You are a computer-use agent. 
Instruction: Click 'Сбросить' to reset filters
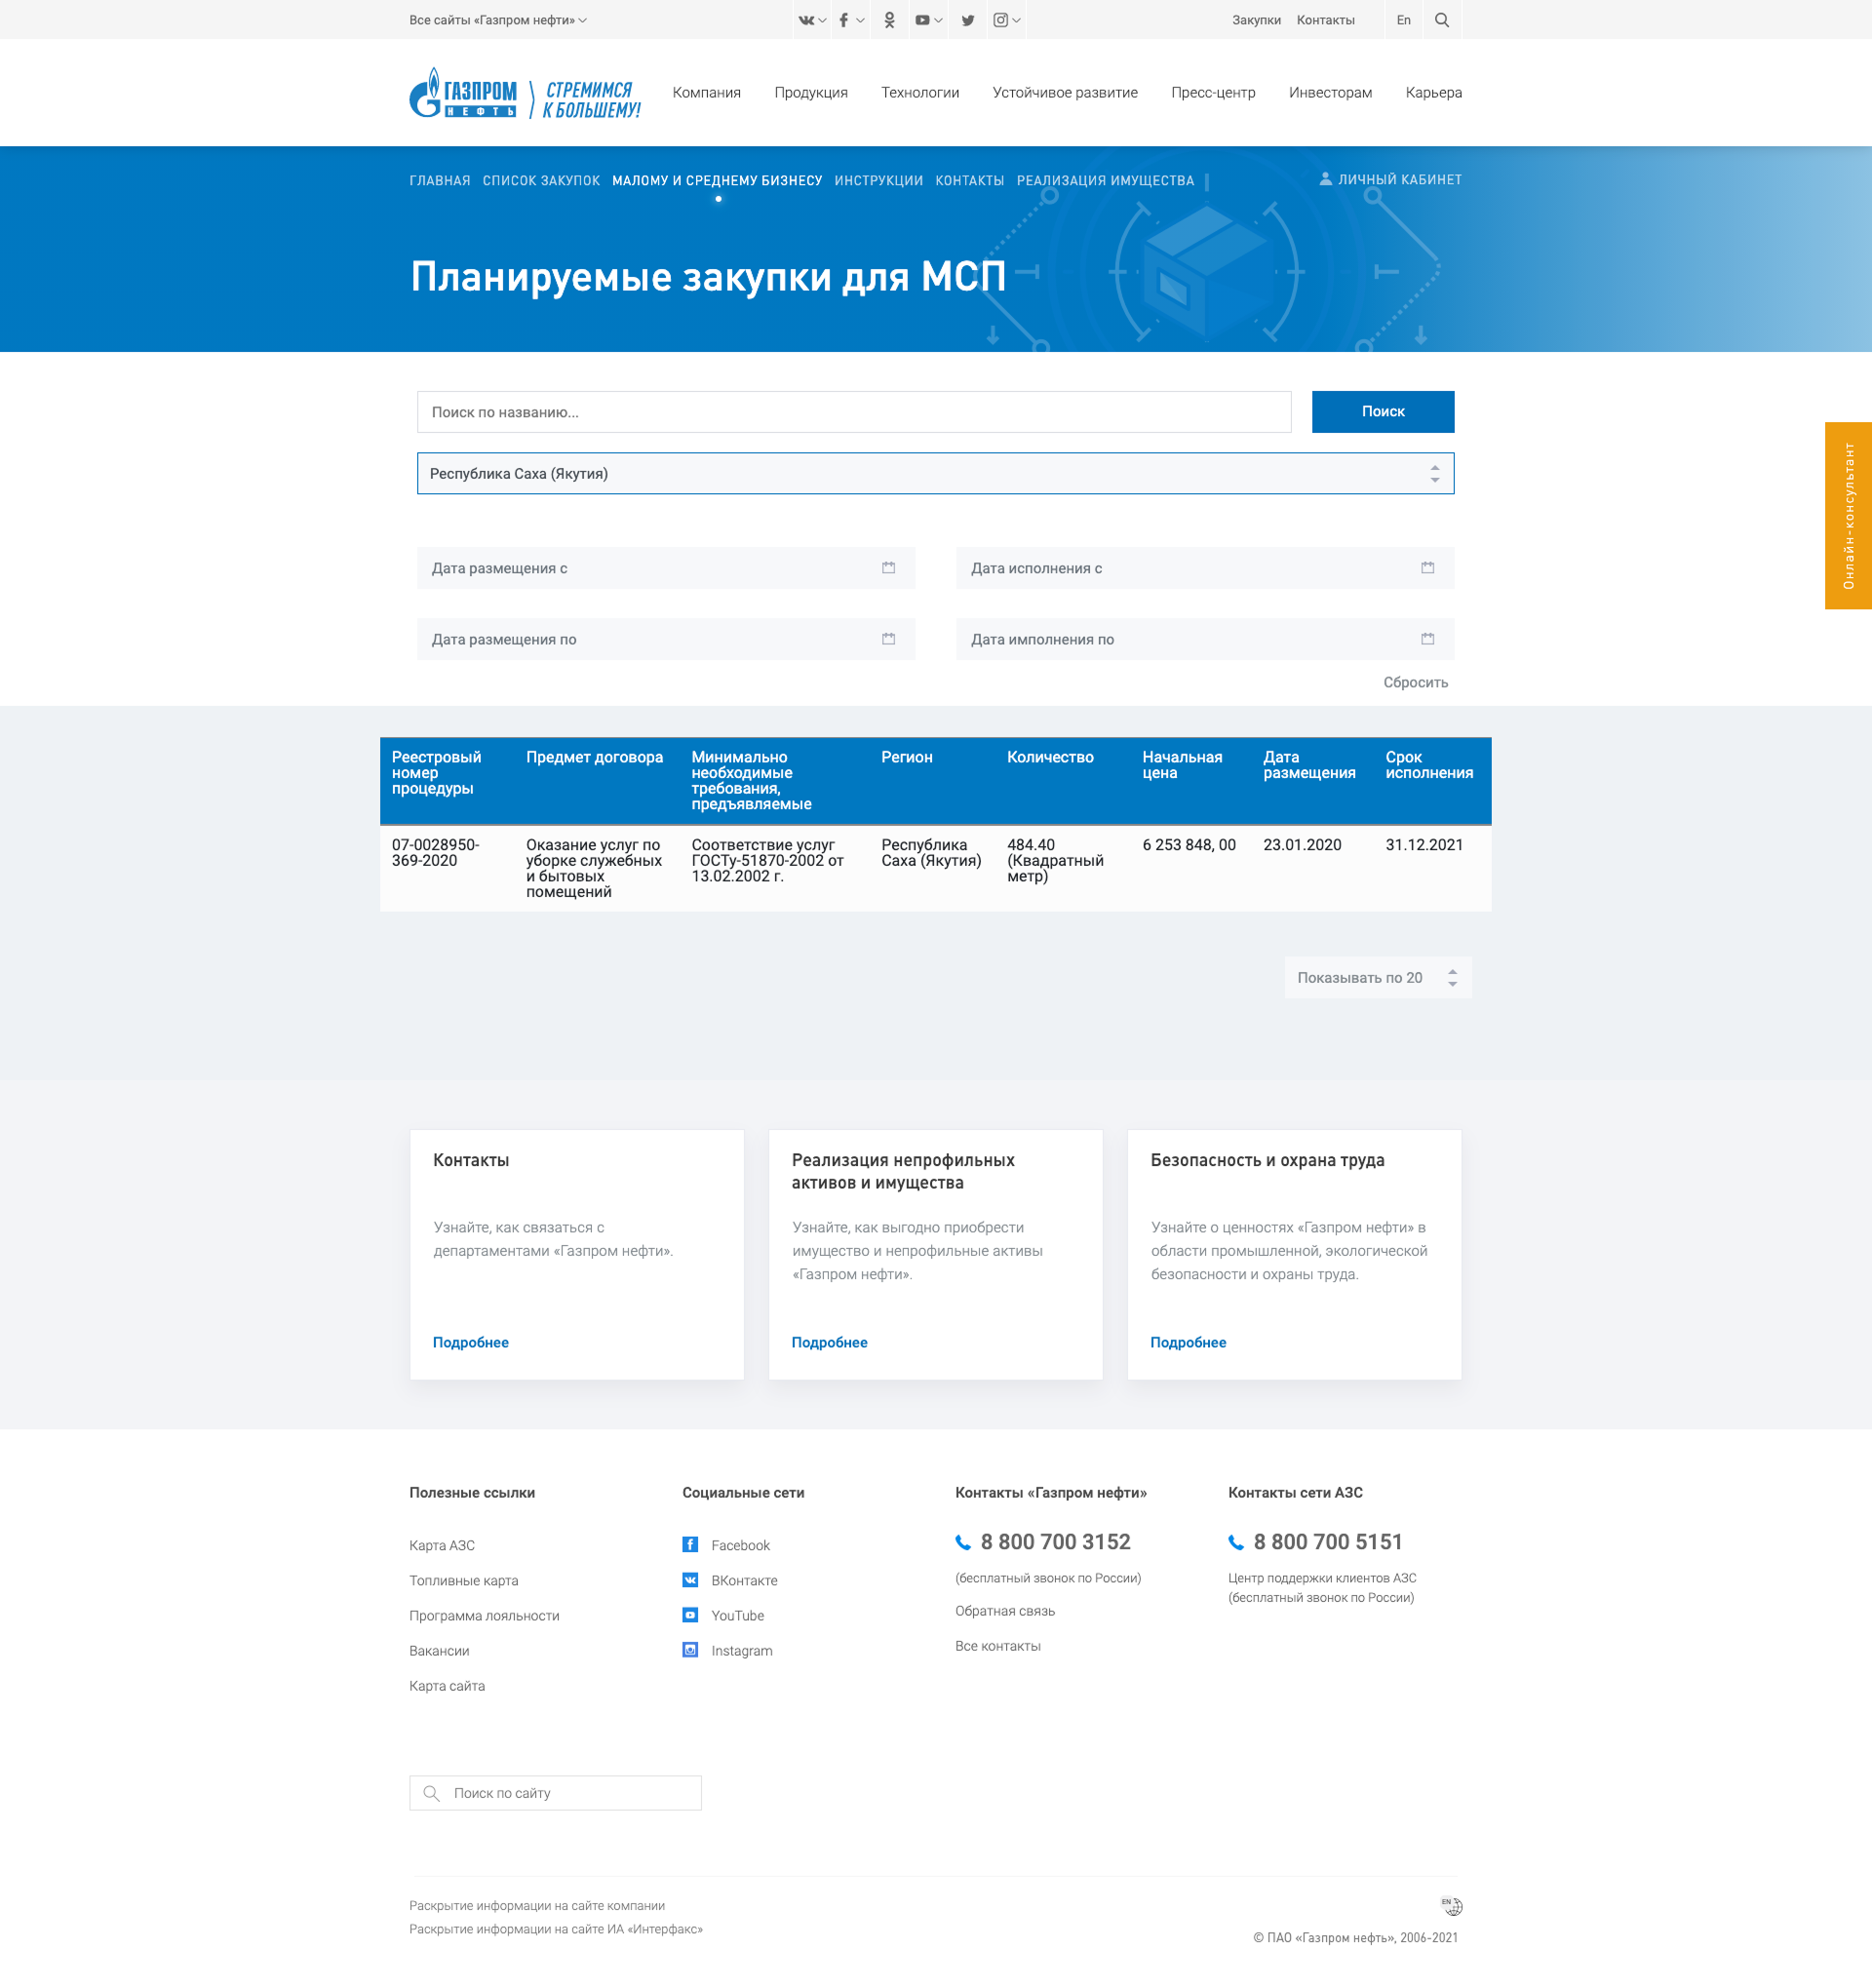coord(1415,683)
